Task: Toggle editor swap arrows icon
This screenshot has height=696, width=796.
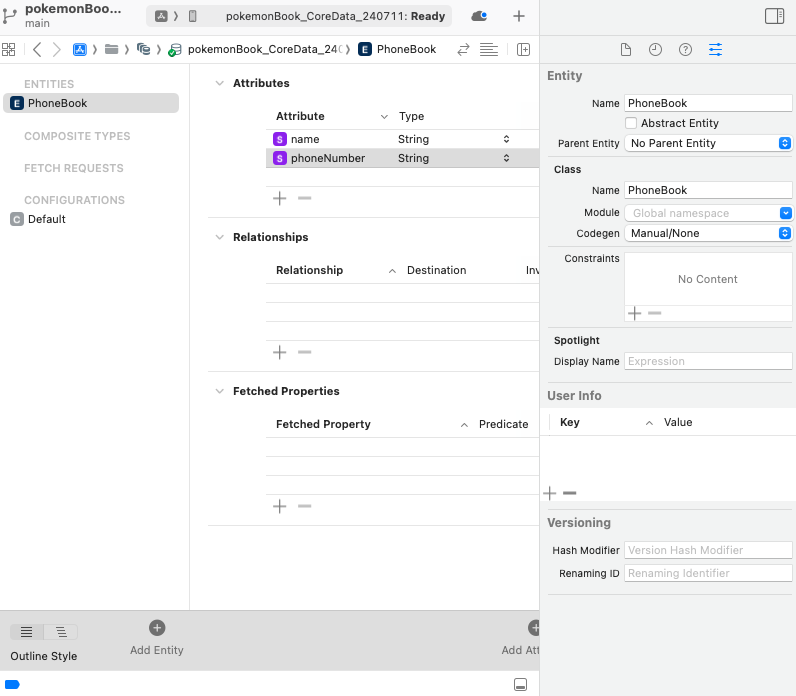Action: tap(463, 49)
